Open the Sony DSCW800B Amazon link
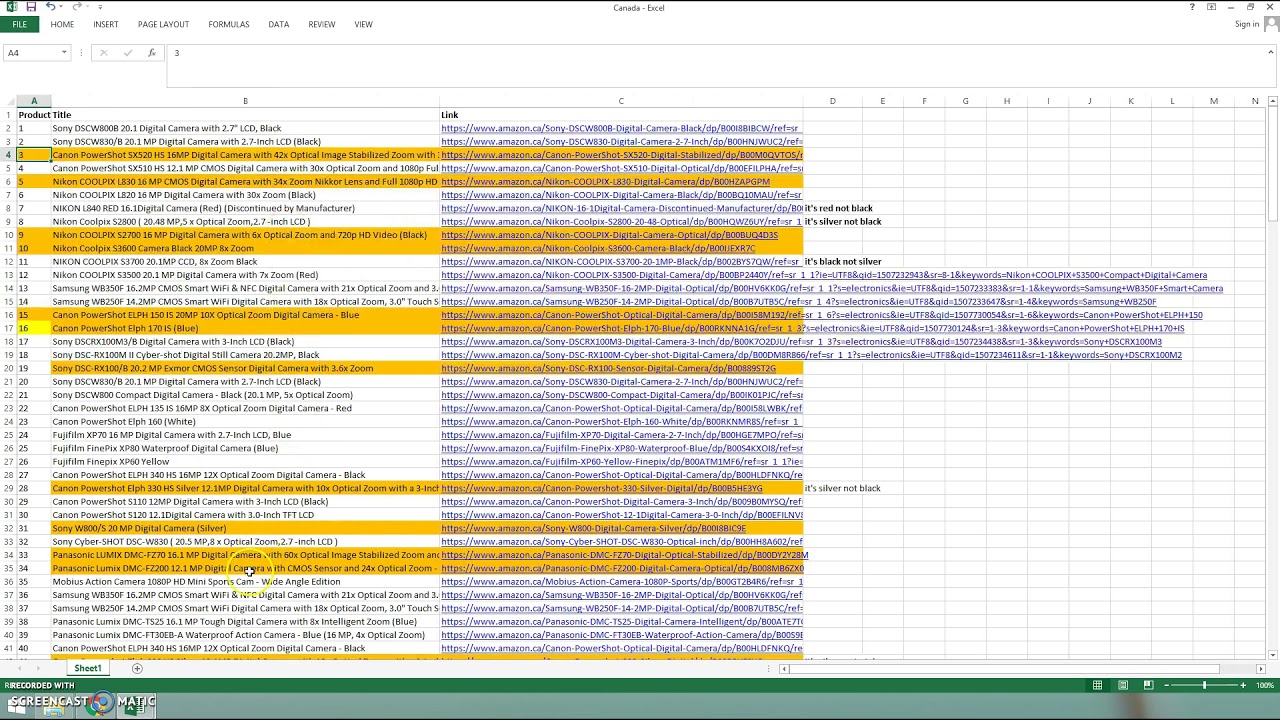The width and height of the screenshot is (1280, 720). coord(620,128)
